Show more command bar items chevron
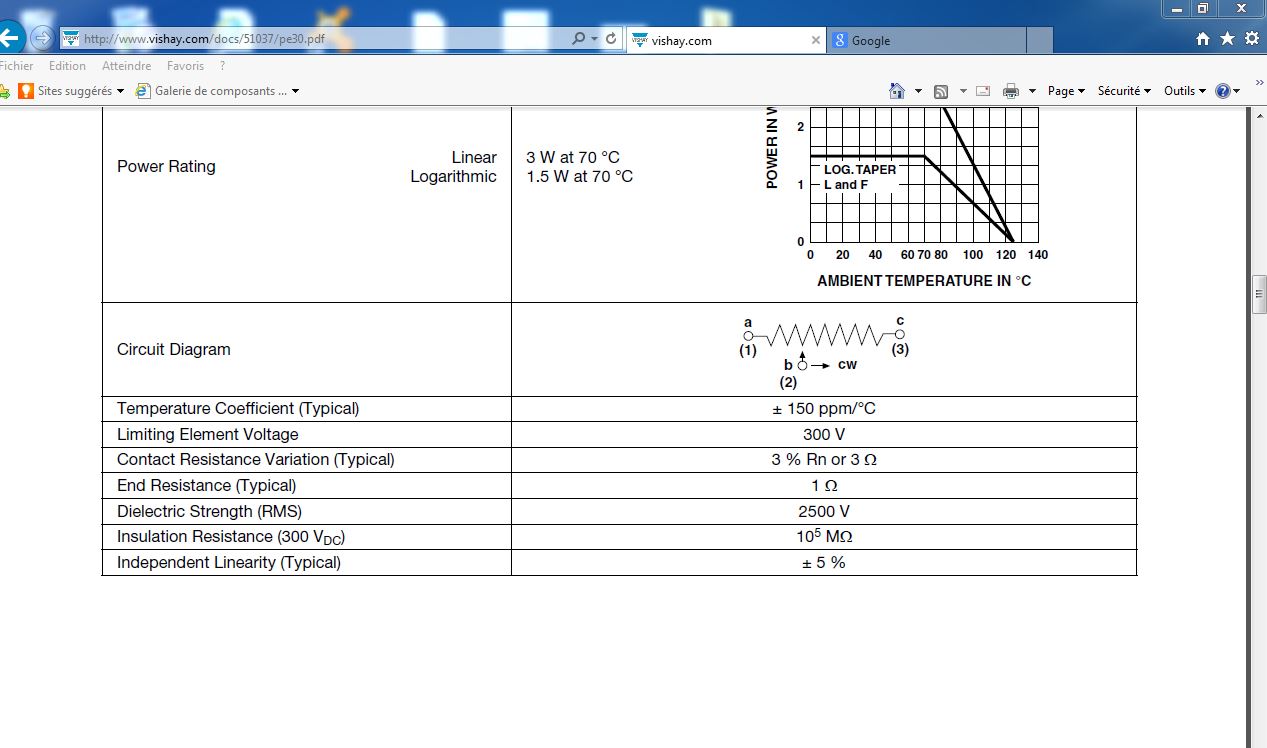 tap(1259, 85)
